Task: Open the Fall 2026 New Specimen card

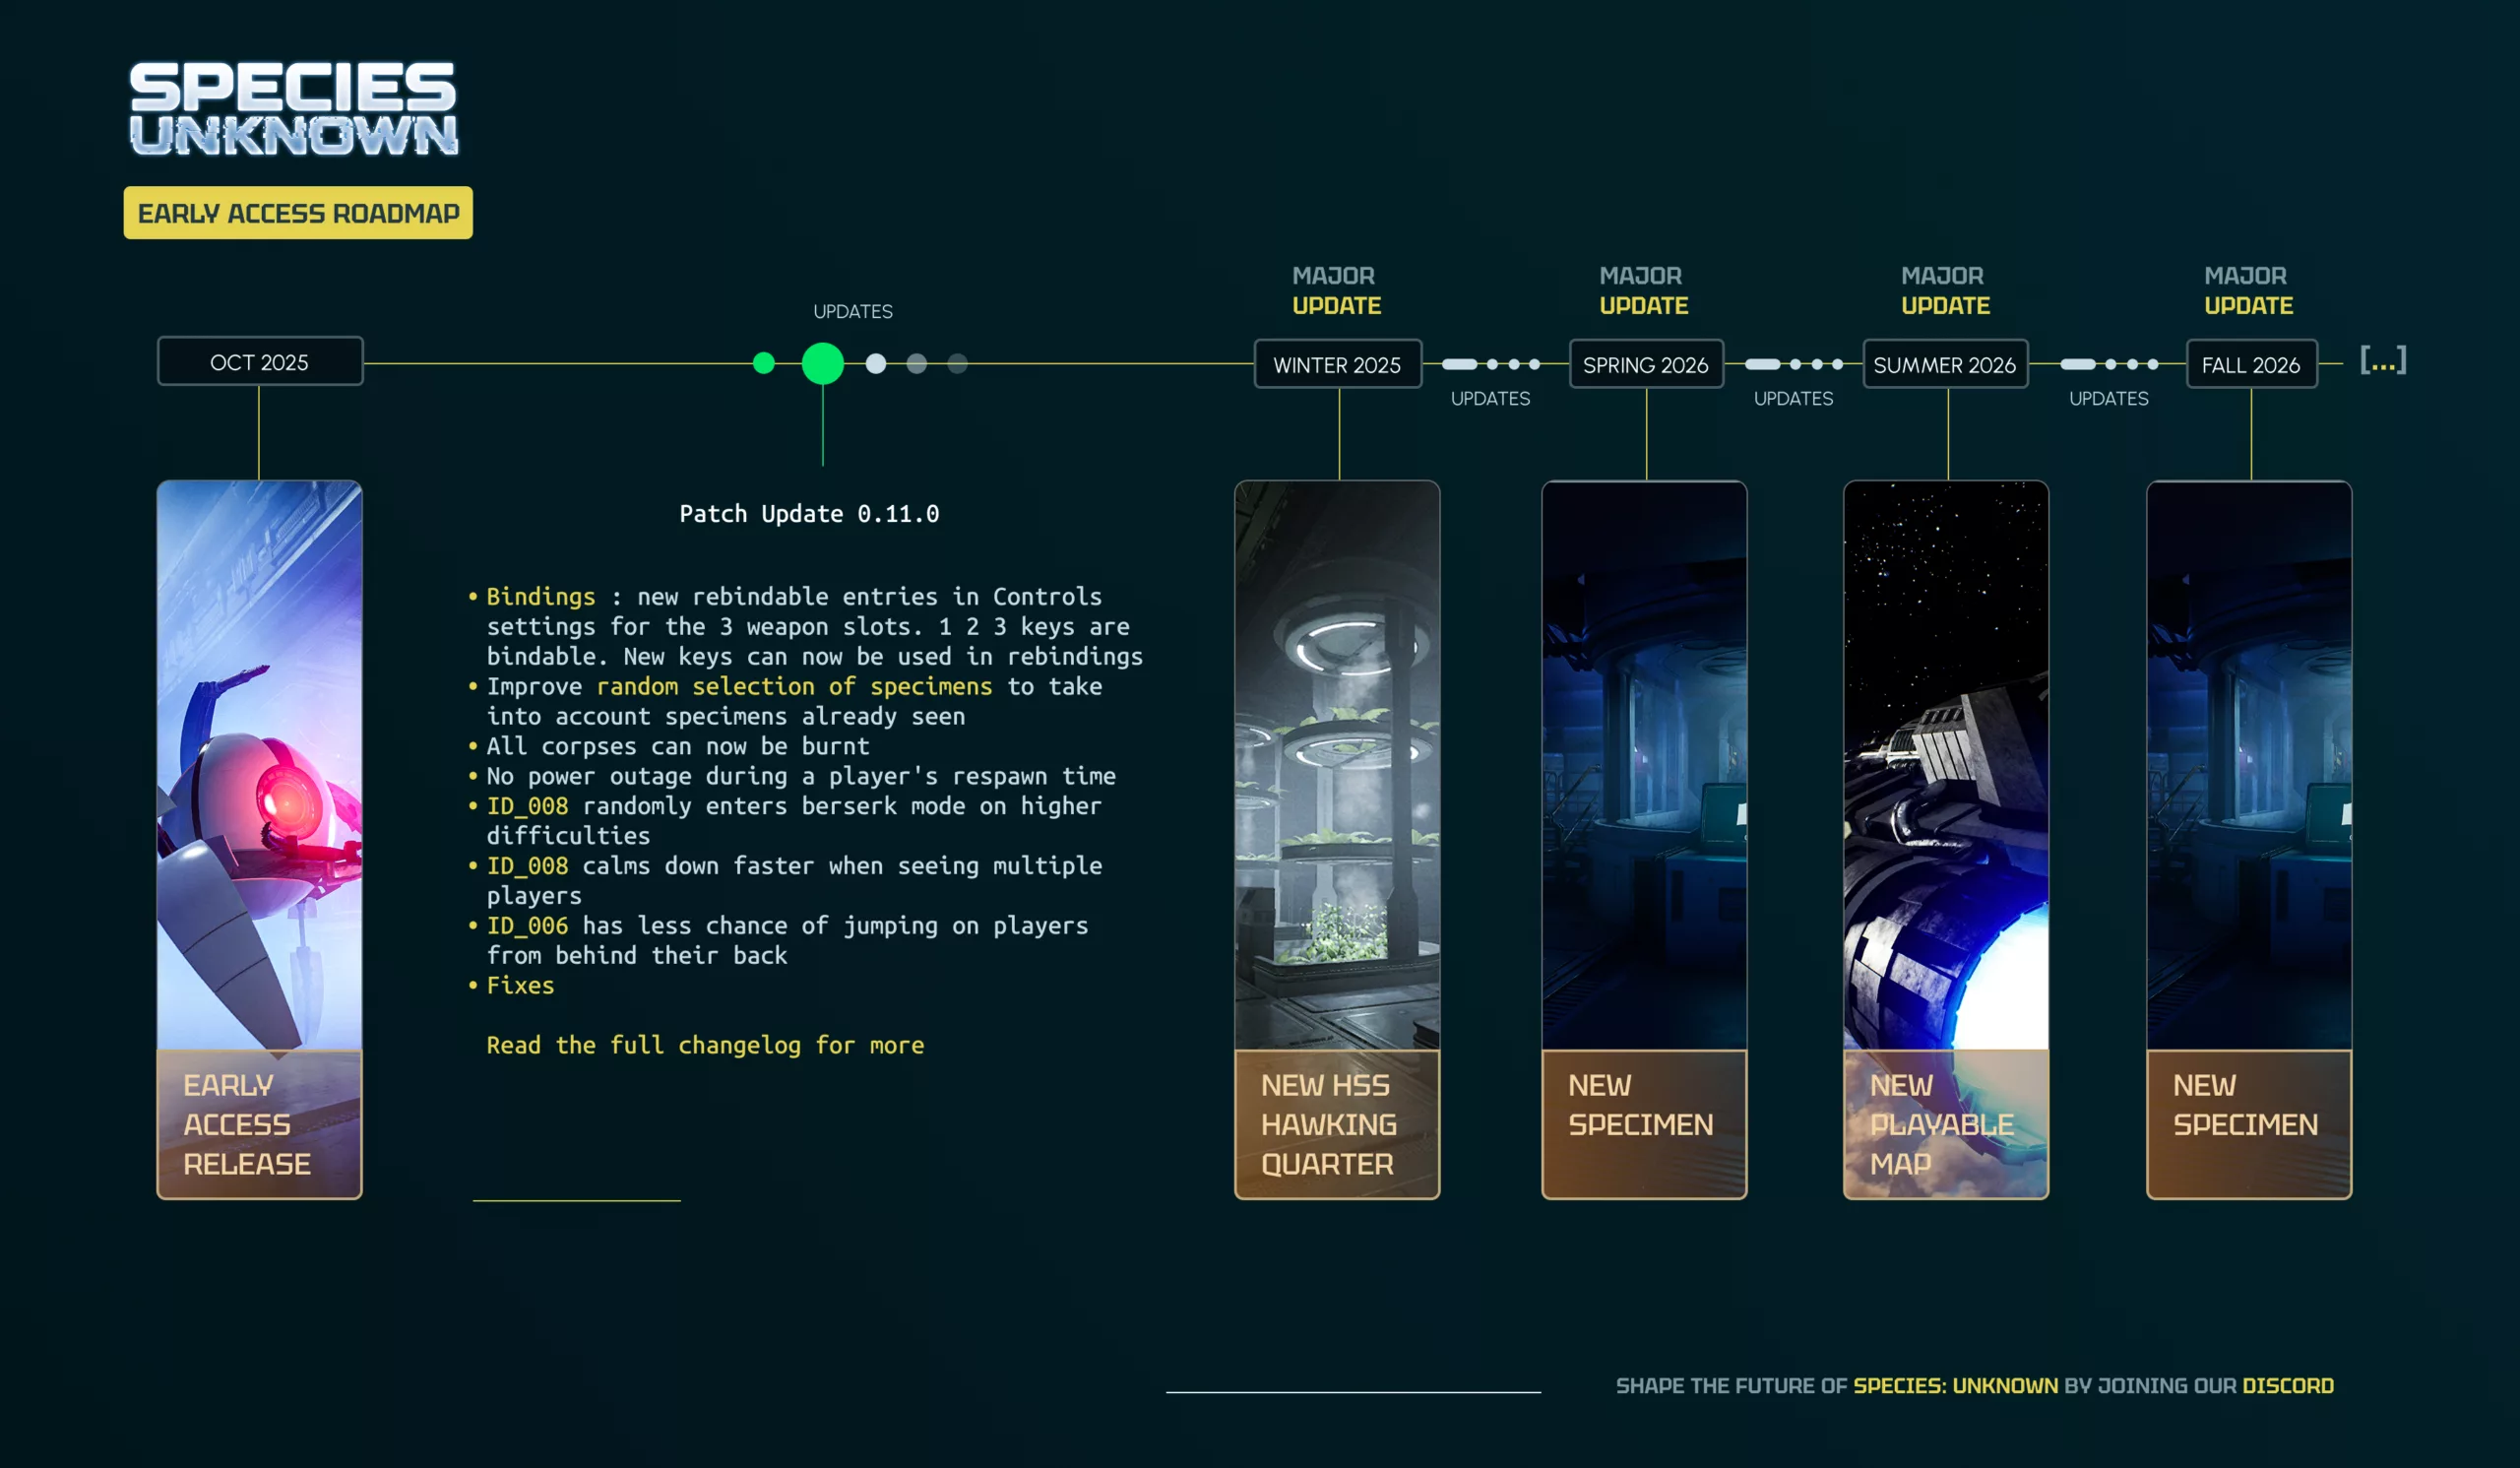Action: [2248, 840]
